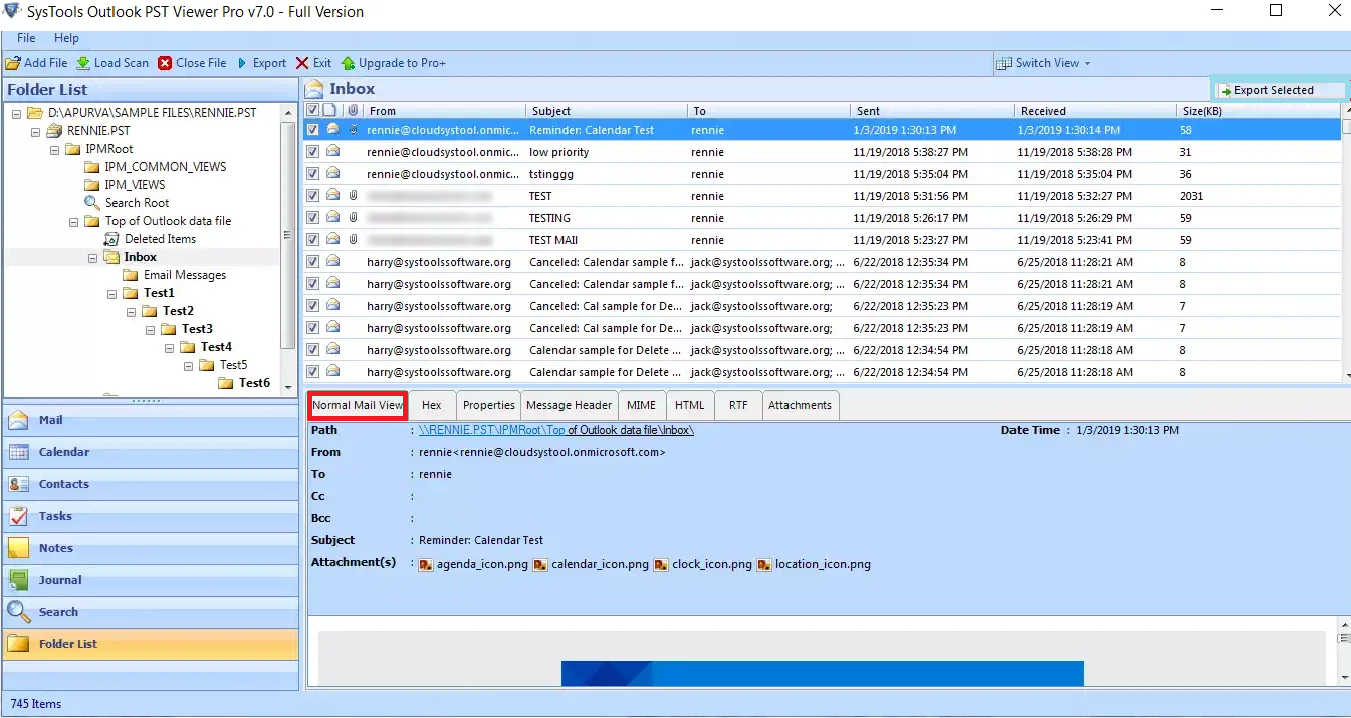Switch to the Properties tab
This screenshot has width=1351, height=718.
point(489,405)
